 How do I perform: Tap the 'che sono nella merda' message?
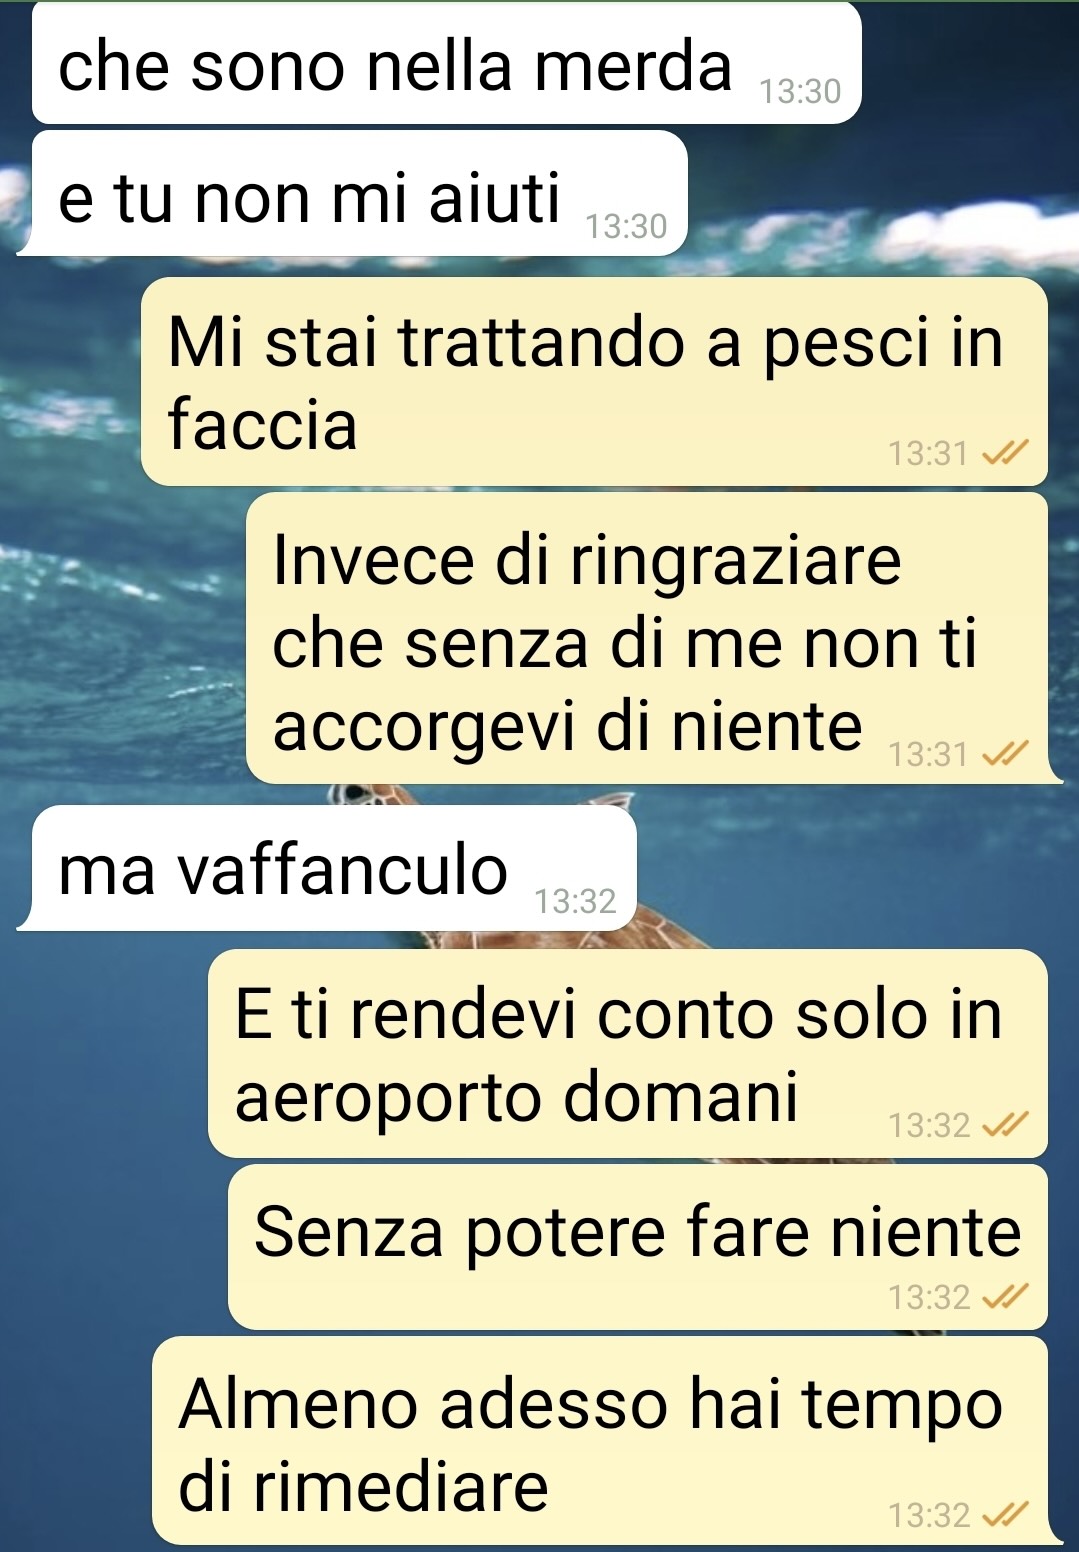pyautogui.click(x=446, y=63)
